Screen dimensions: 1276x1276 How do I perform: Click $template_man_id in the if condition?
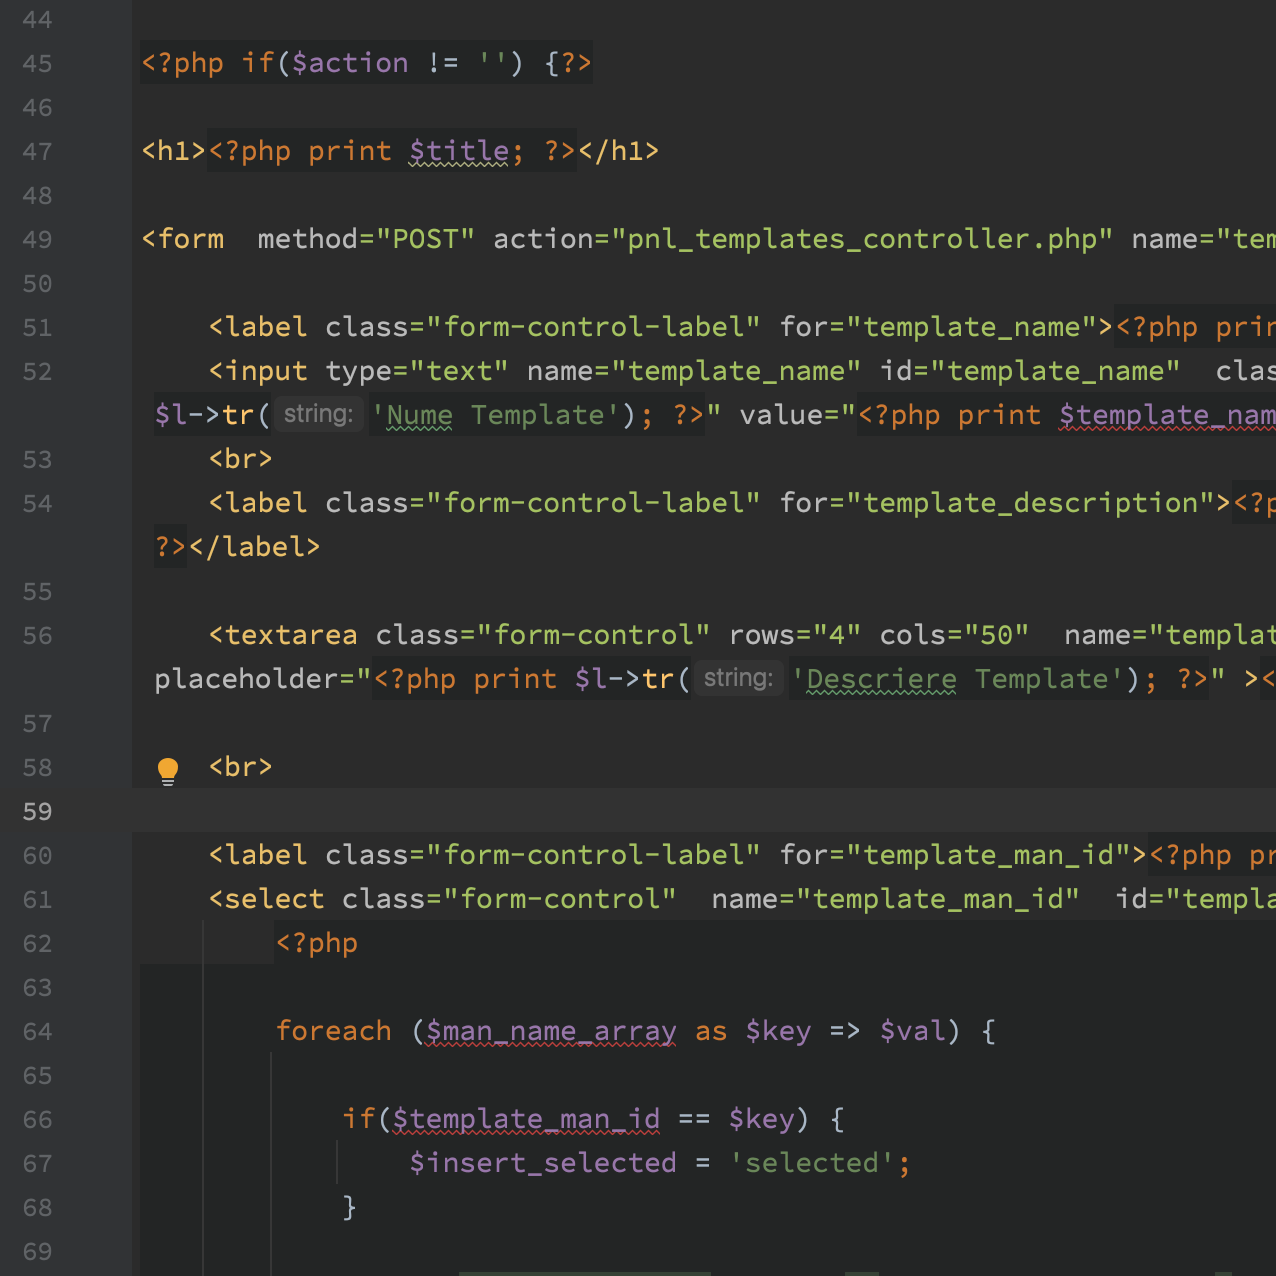pos(526,1119)
